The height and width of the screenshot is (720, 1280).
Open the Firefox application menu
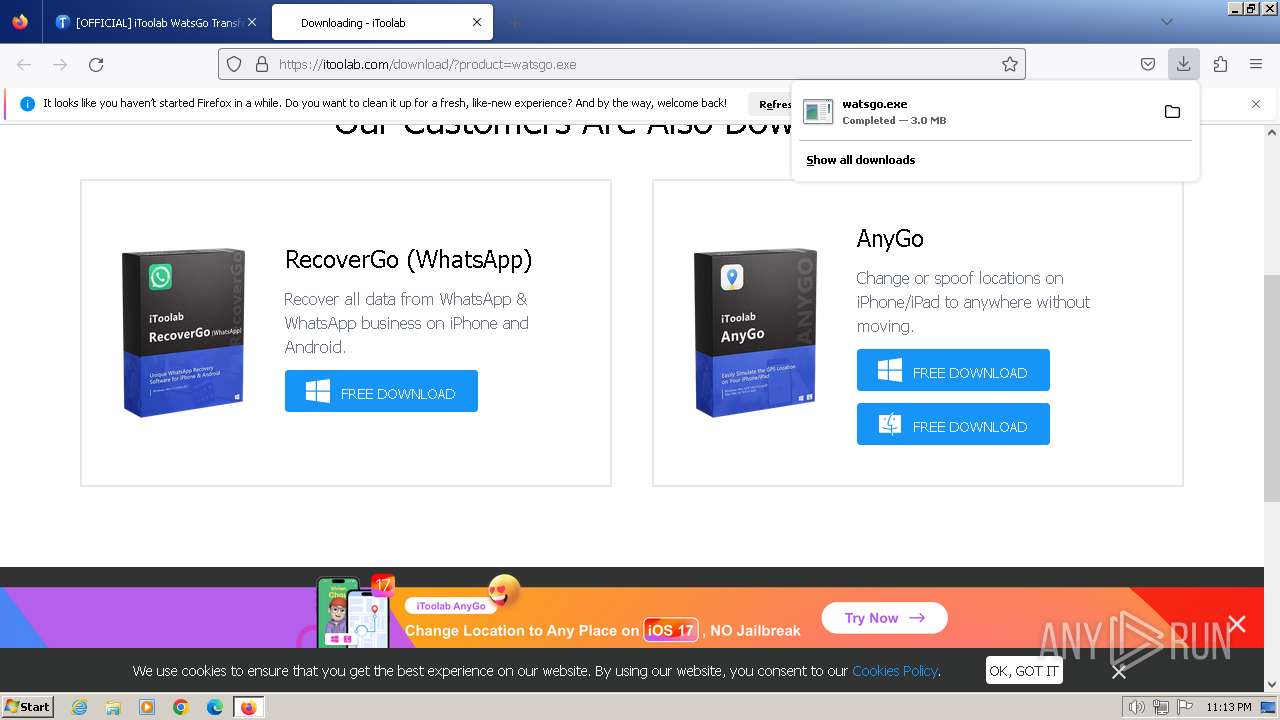(1256, 64)
